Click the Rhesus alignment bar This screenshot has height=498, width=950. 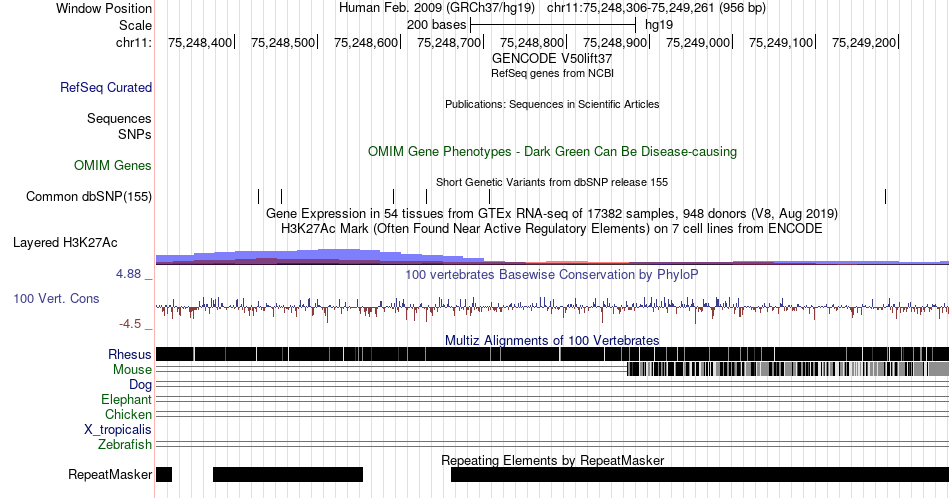(x=552, y=354)
